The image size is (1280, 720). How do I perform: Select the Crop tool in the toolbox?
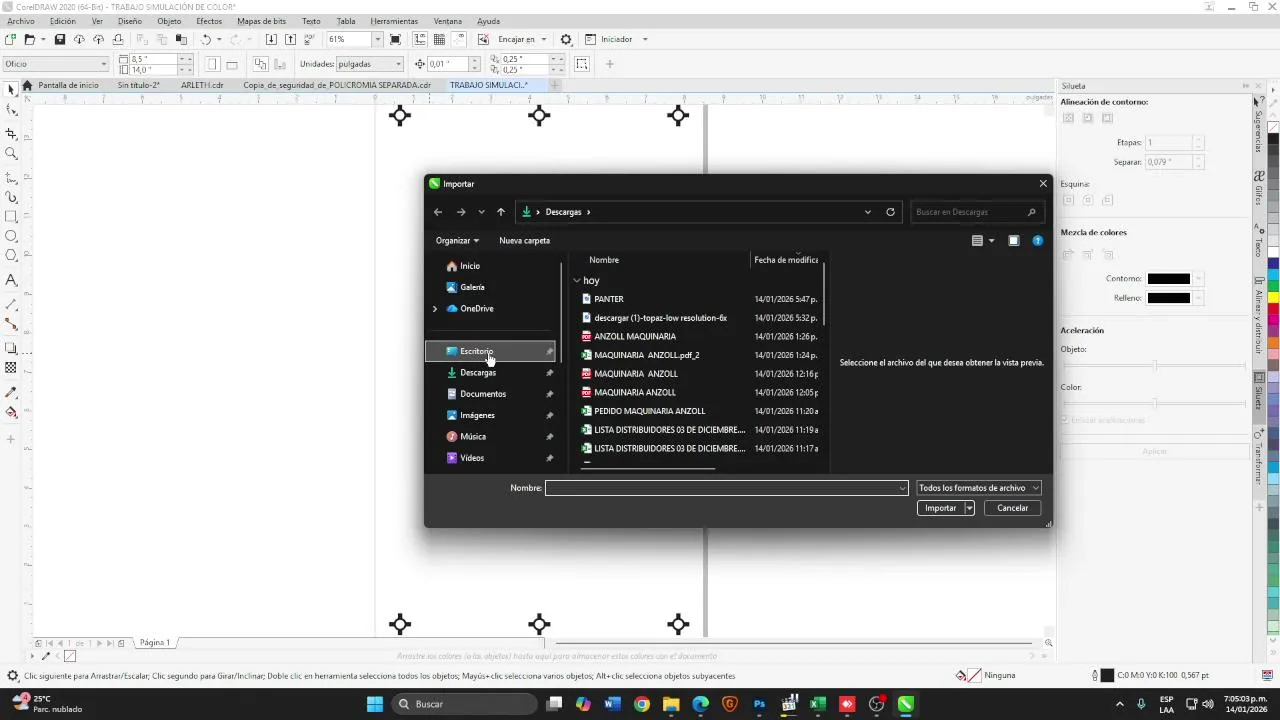11,133
